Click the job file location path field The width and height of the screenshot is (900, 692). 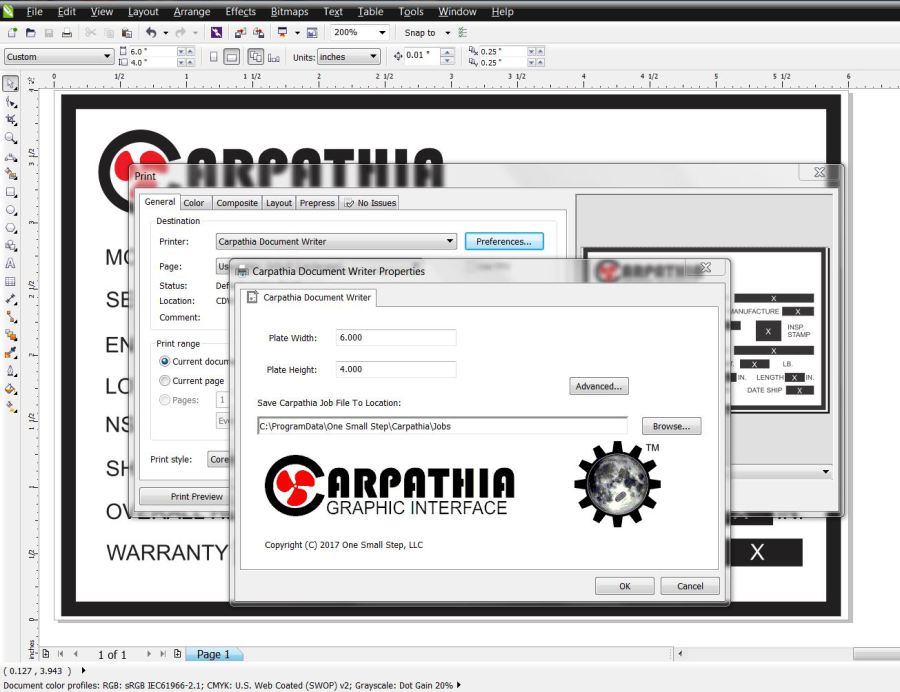442,426
